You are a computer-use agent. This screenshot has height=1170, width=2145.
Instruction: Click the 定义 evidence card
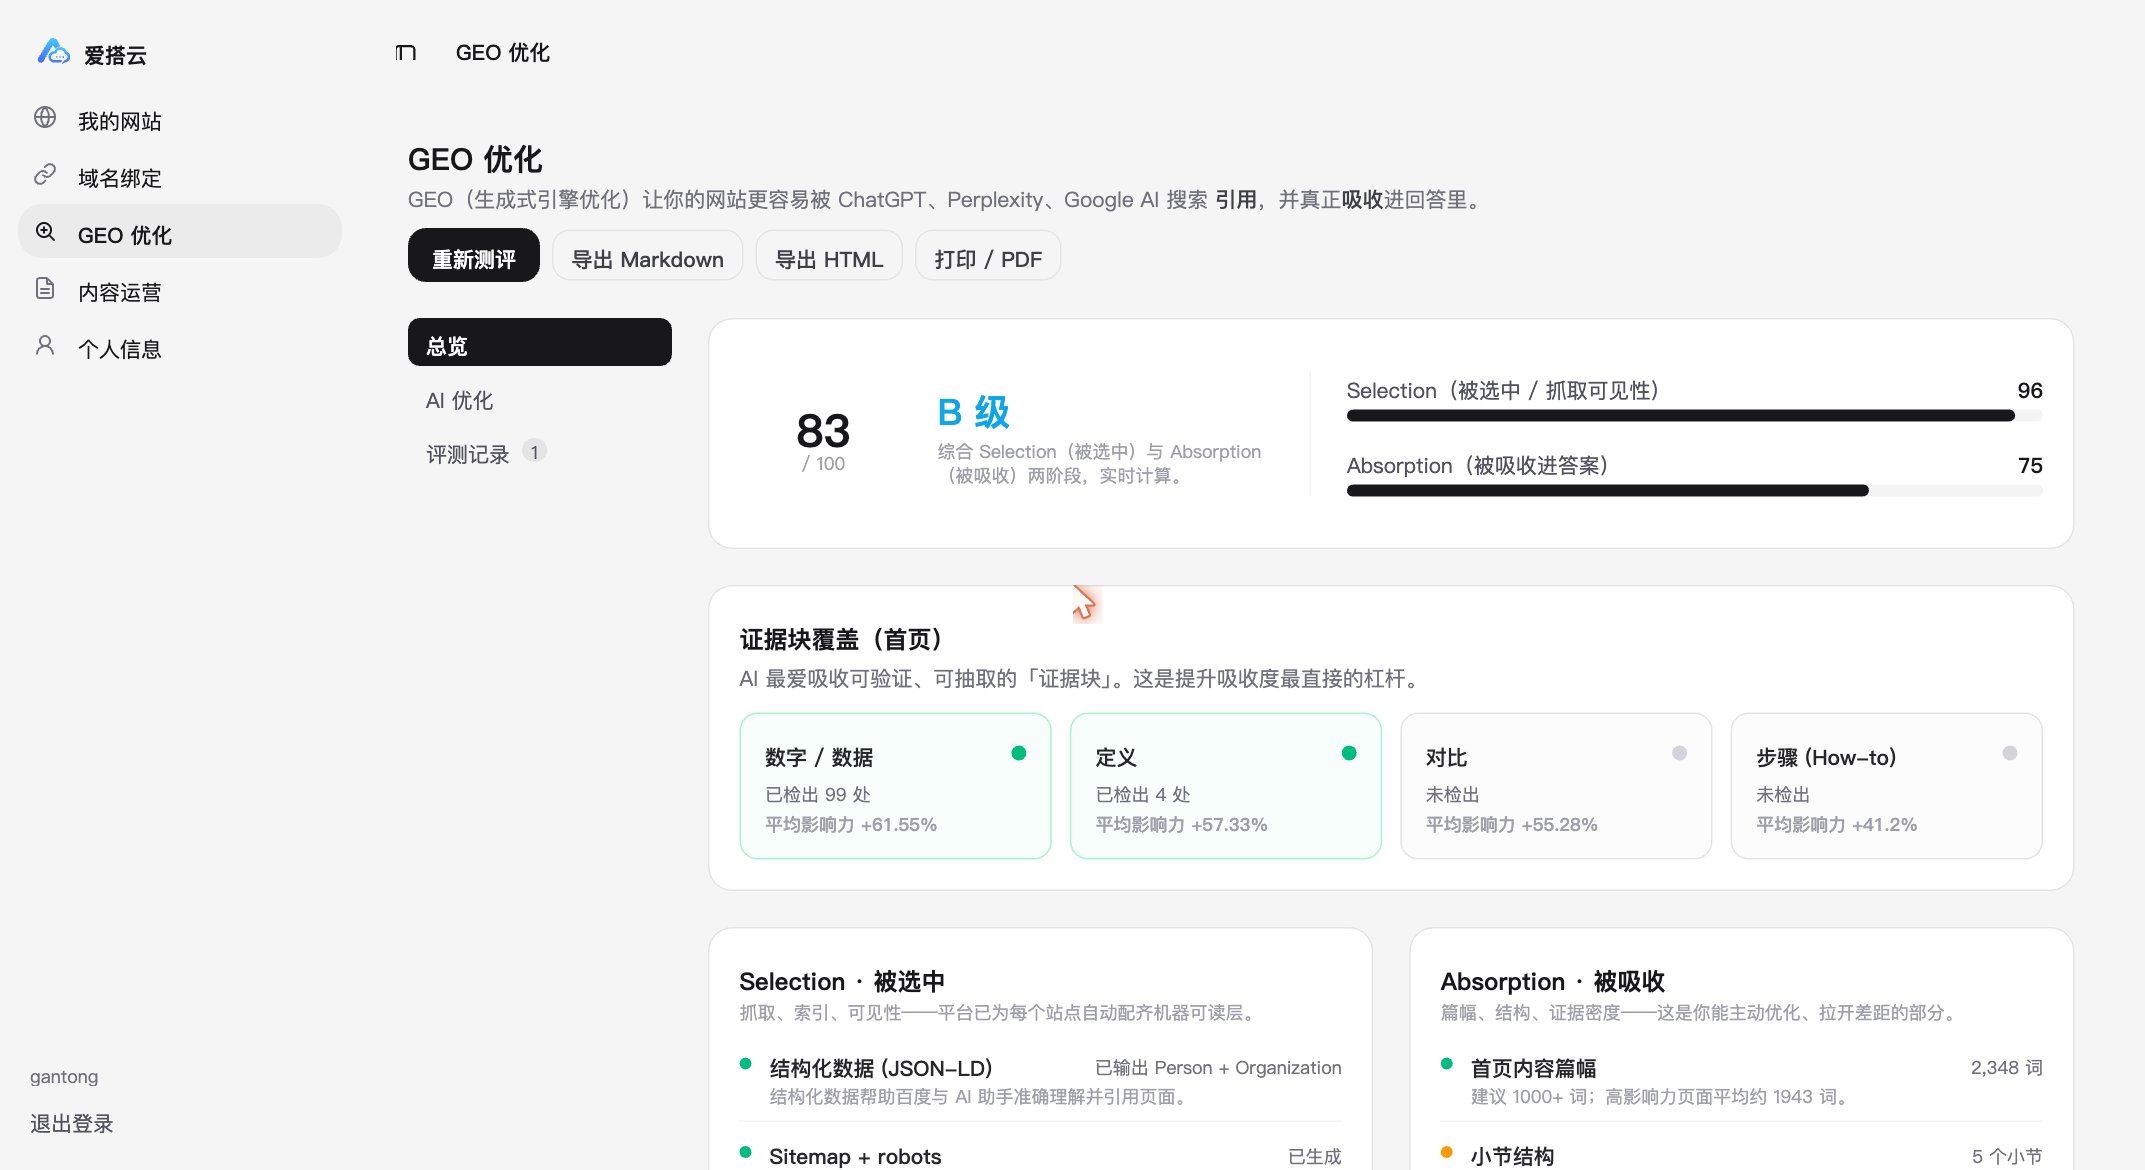pos(1225,786)
